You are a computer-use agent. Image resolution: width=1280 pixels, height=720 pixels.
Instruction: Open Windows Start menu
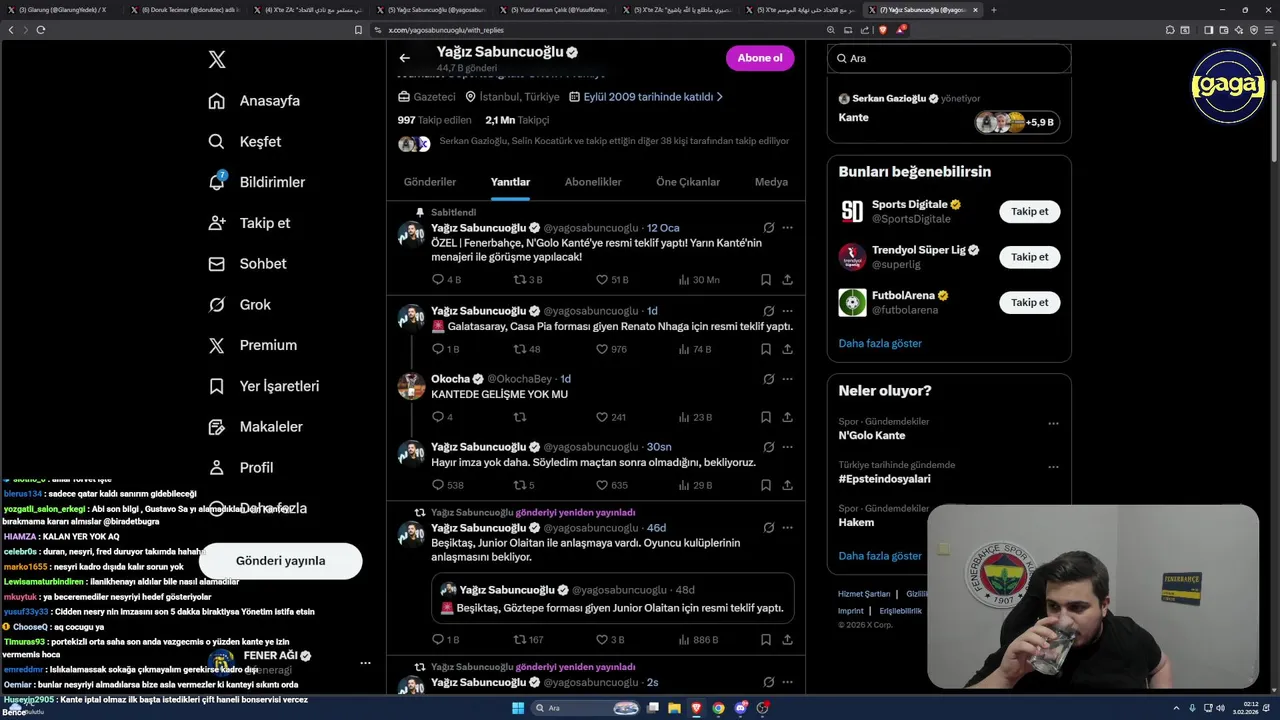coord(518,708)
